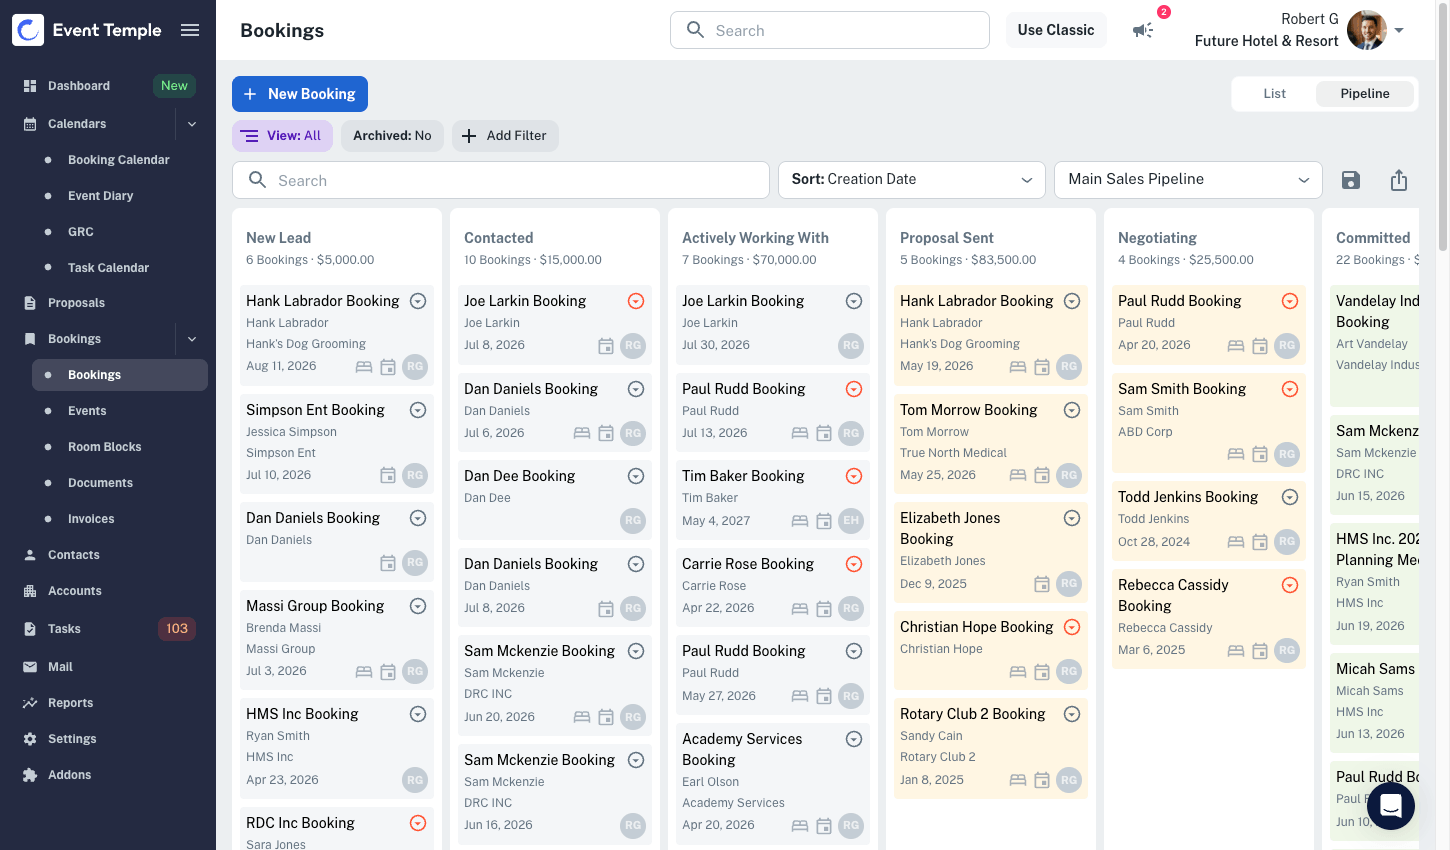This screenshot has width=1450, height=850.
Task: Click the Event Temple logo icon
Action: (x=28, y=30)
